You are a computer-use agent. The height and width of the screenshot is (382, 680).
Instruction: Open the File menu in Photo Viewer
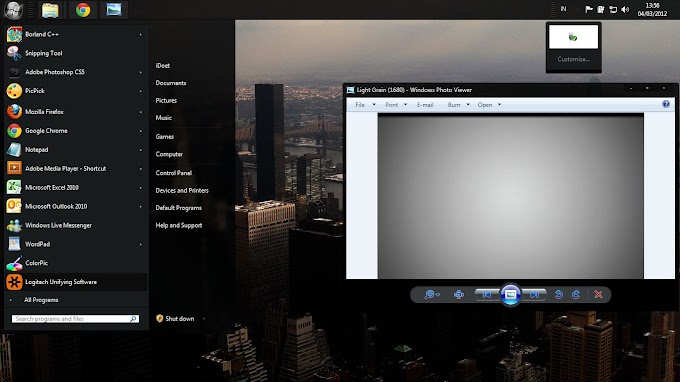click(365, 104)
